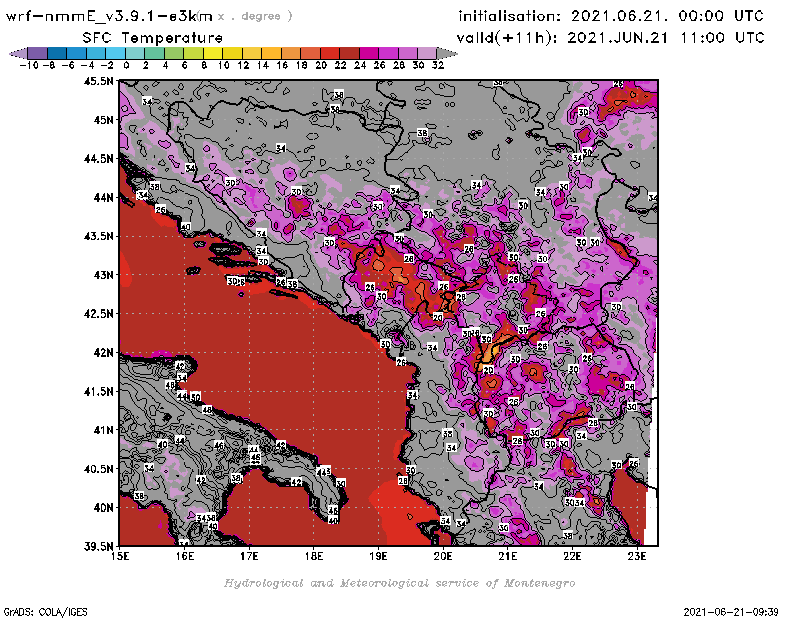
Task: Click the timestamp 2021-06-21-09:39
Action: pos(731,611)
